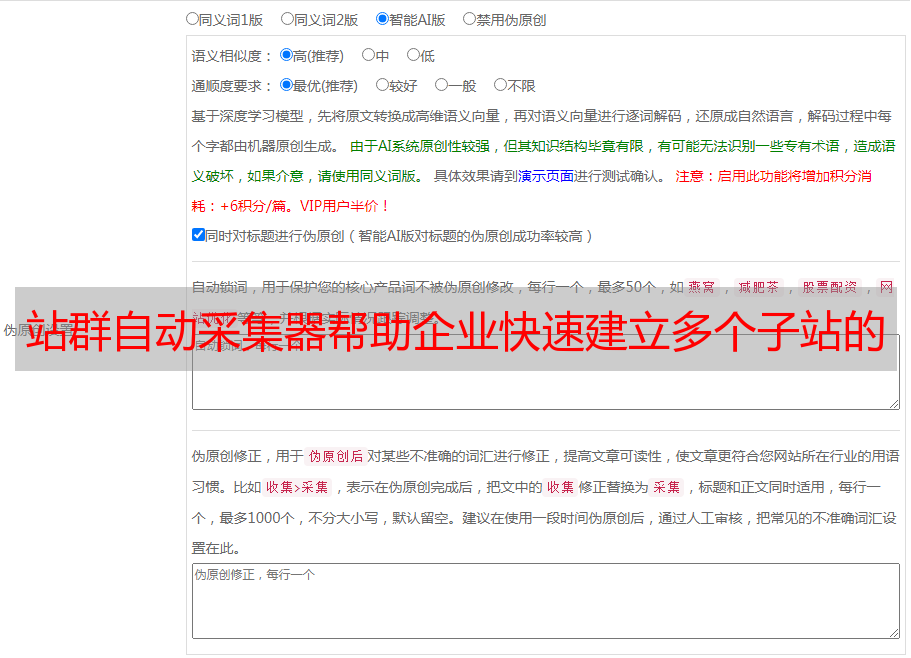Set 语义相似度 to 低
Screen dimensions: 911x658
(x=413, y=55)
